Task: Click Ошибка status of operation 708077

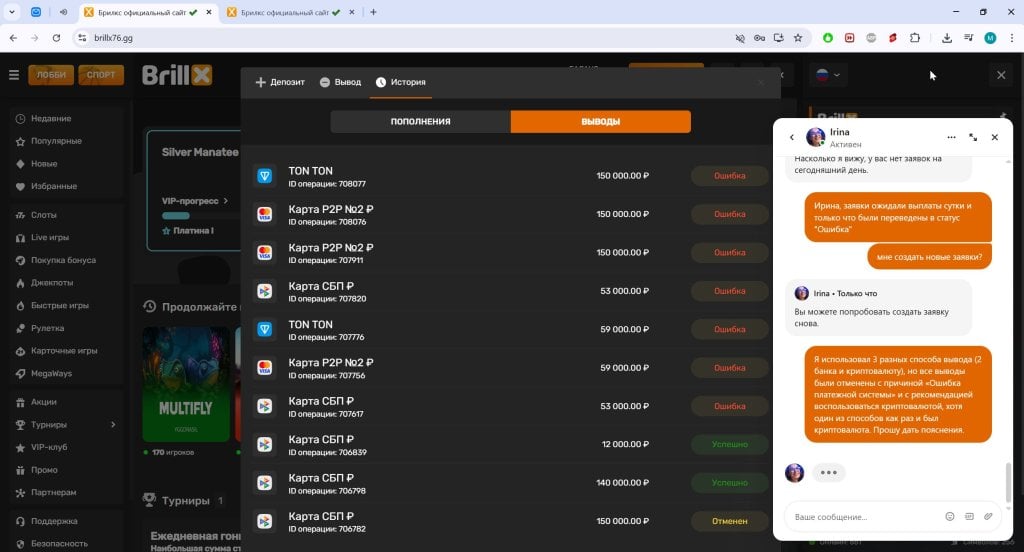Action: [x=729, y=176]
